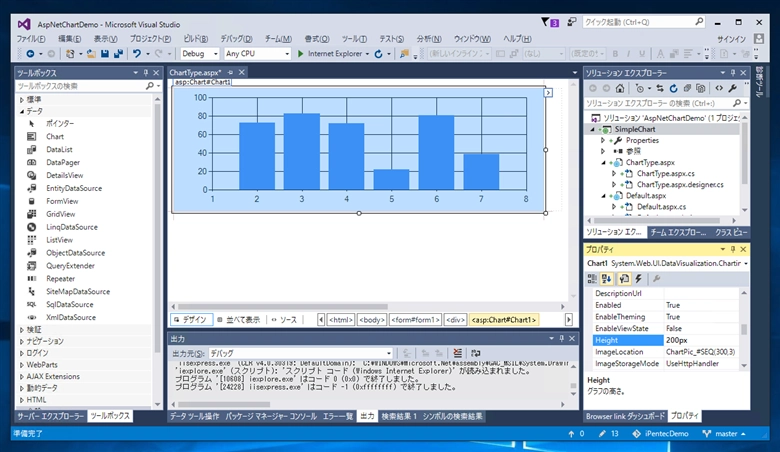780x452 pixels.
Task: Open the ビルド(B) menu
Action: [x=195, y=39]
